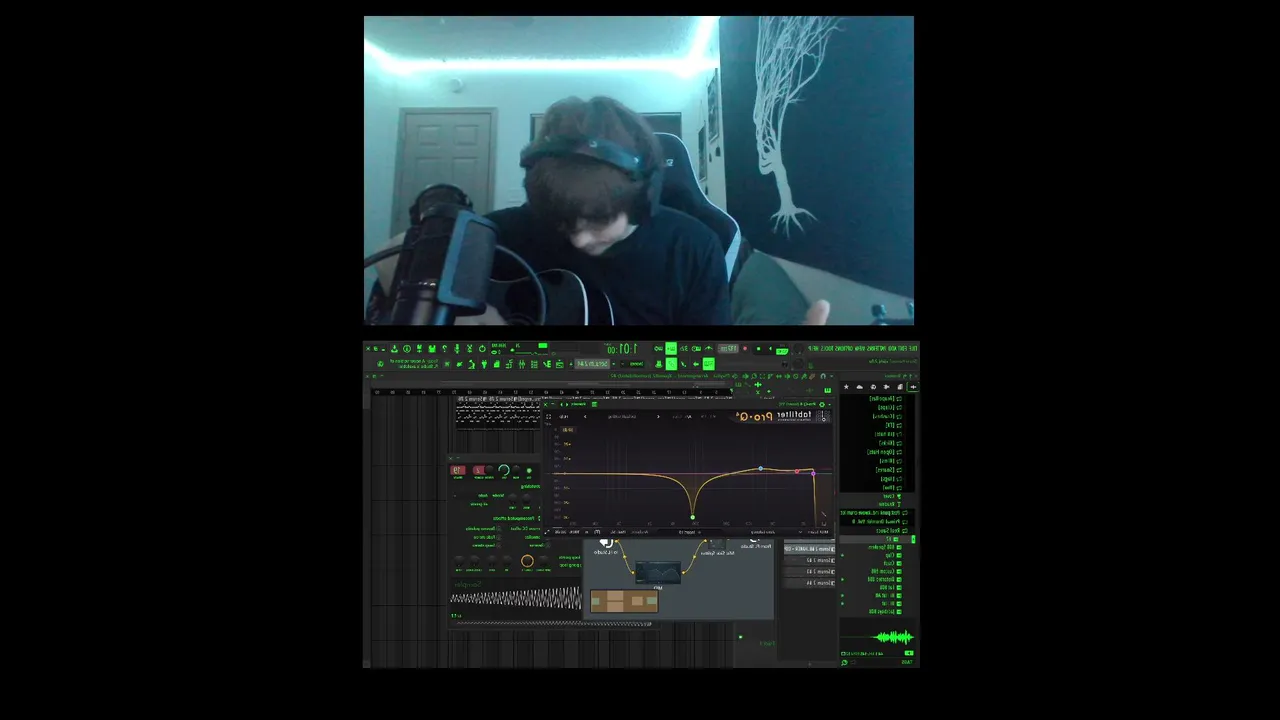Click the song position time display

click(x=623, y=348)
